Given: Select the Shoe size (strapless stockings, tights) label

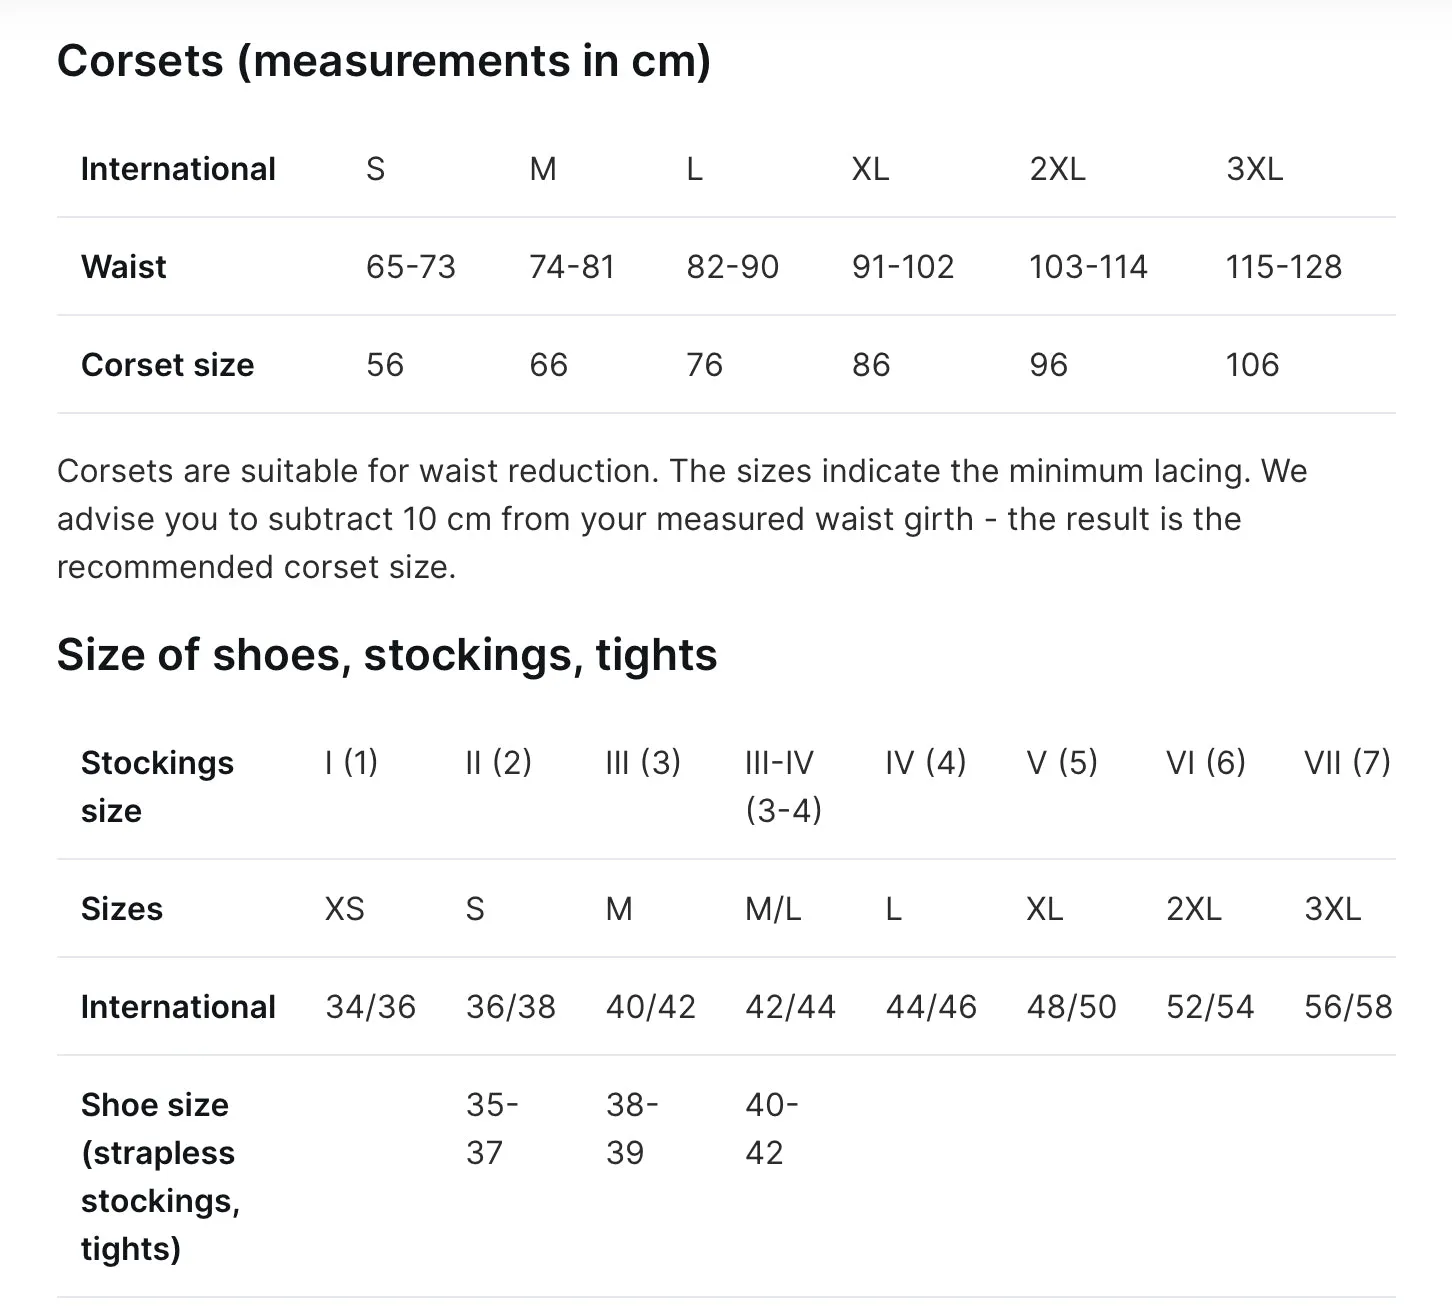Looking at the screenshot, I should [160, 1177].
